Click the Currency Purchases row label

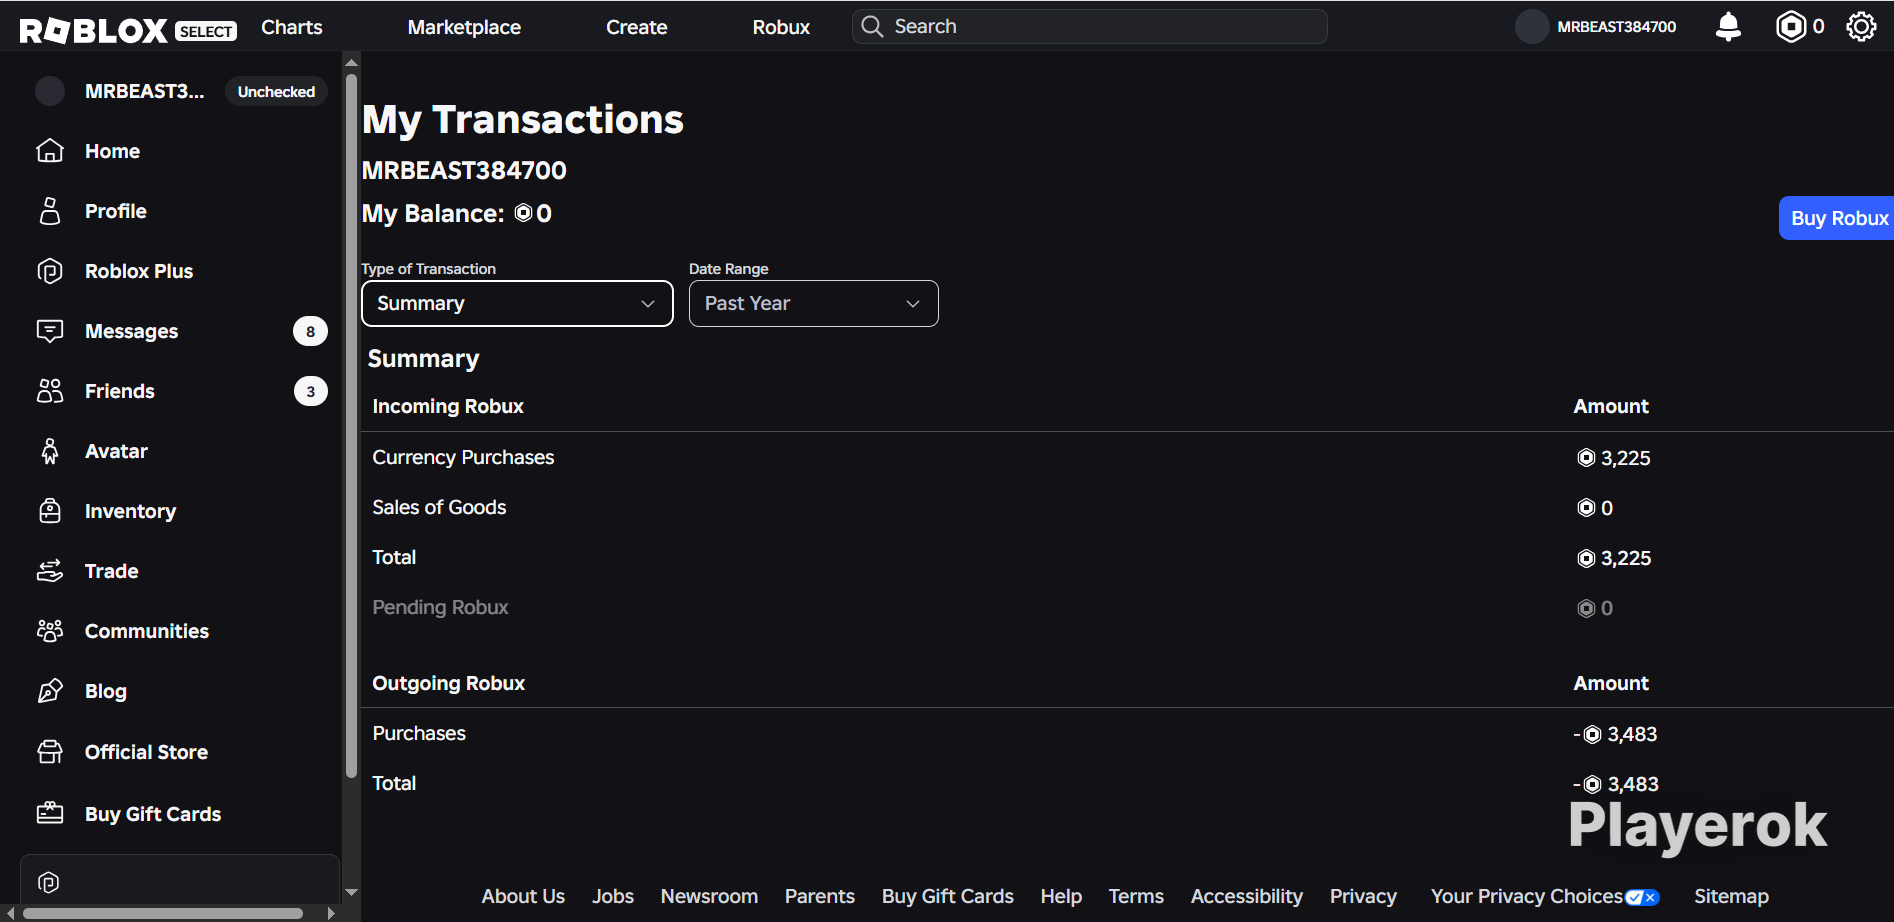(x=463, y=457)
